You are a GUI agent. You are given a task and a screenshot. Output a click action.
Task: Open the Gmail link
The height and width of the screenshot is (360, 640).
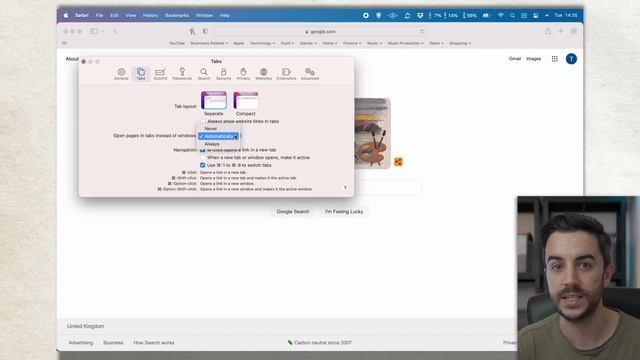tap(515, 59)
